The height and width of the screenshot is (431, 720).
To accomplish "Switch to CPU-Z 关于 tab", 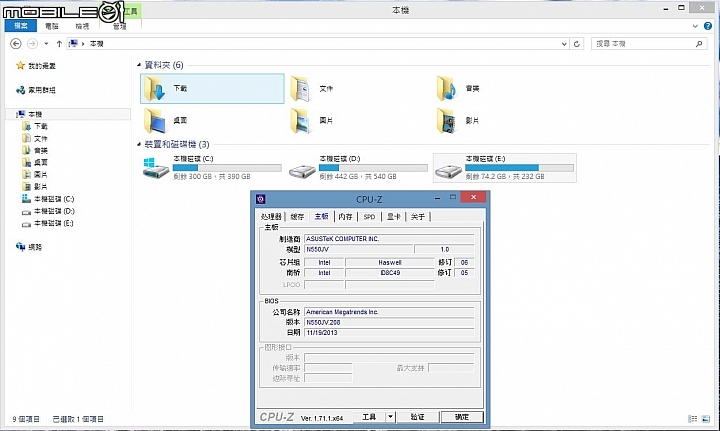I will point(418,217).
